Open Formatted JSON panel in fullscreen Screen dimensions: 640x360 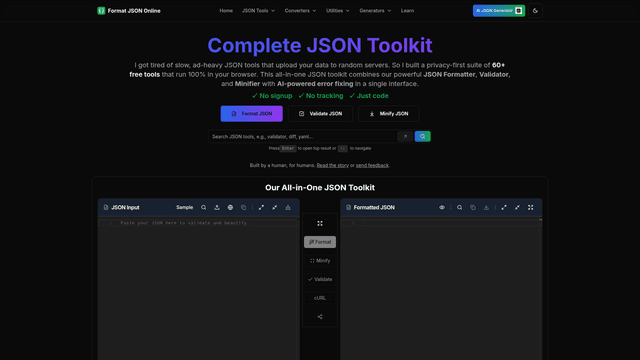[x=531, y=207]
